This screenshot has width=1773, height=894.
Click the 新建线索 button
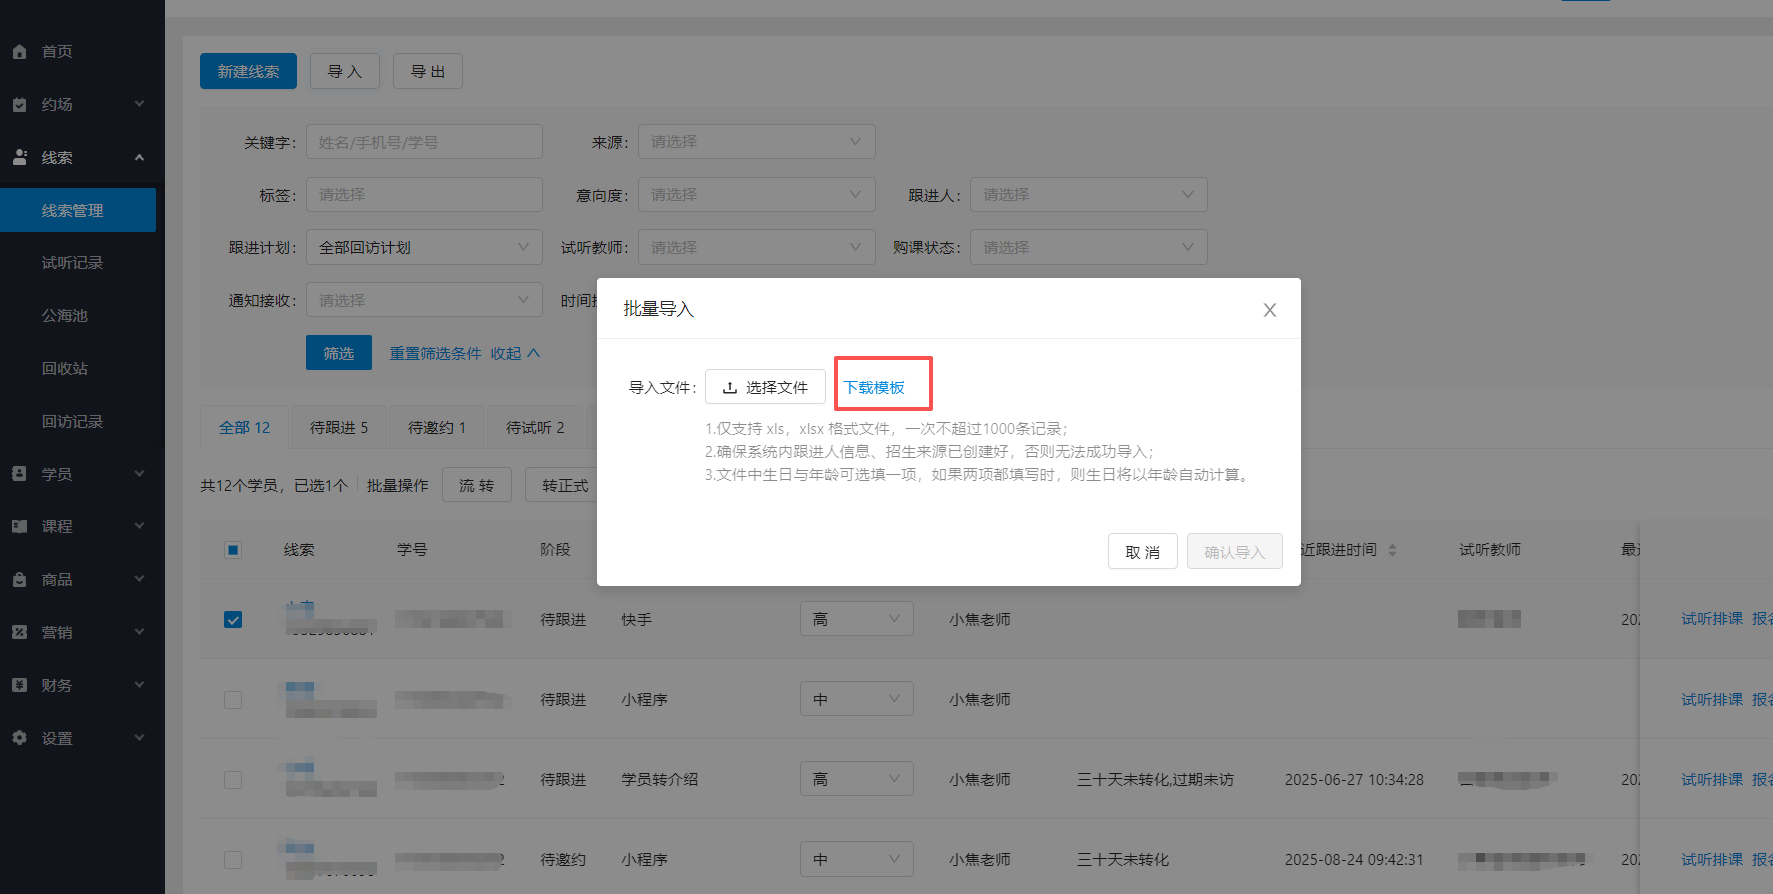click(x=248, y=71)
